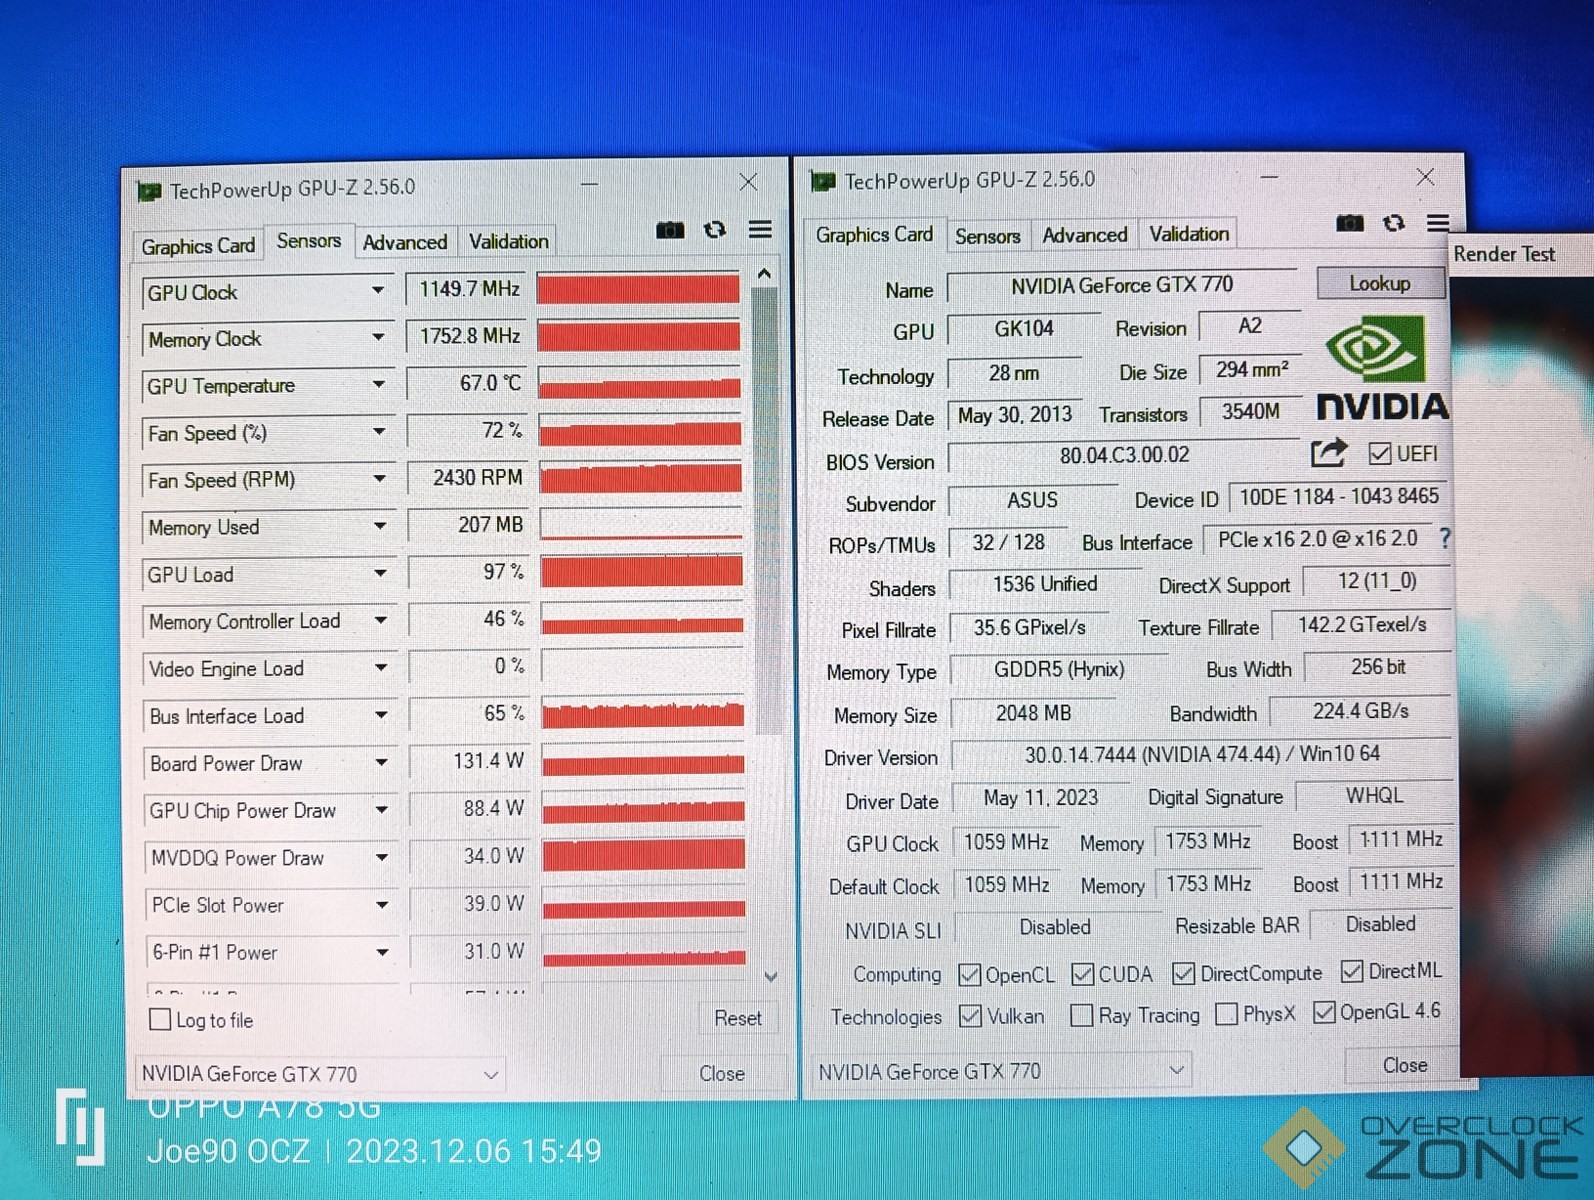Select the Sensors tab in the Sensors window
The height and width of the screenshot is (1200, 1594).
(308, 241)
